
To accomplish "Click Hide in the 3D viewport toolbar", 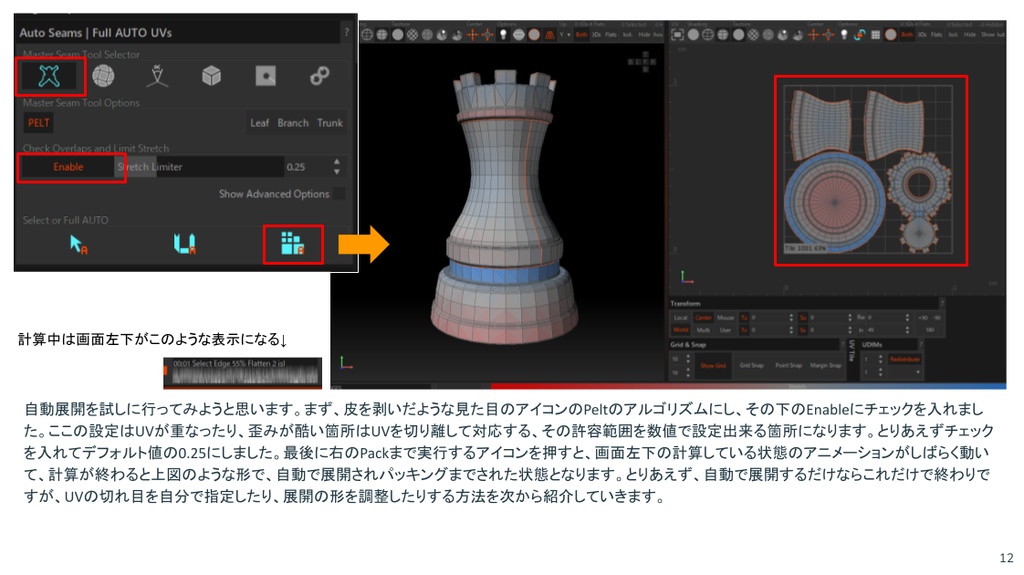I will pyautogui.click(x=644, y=35).
